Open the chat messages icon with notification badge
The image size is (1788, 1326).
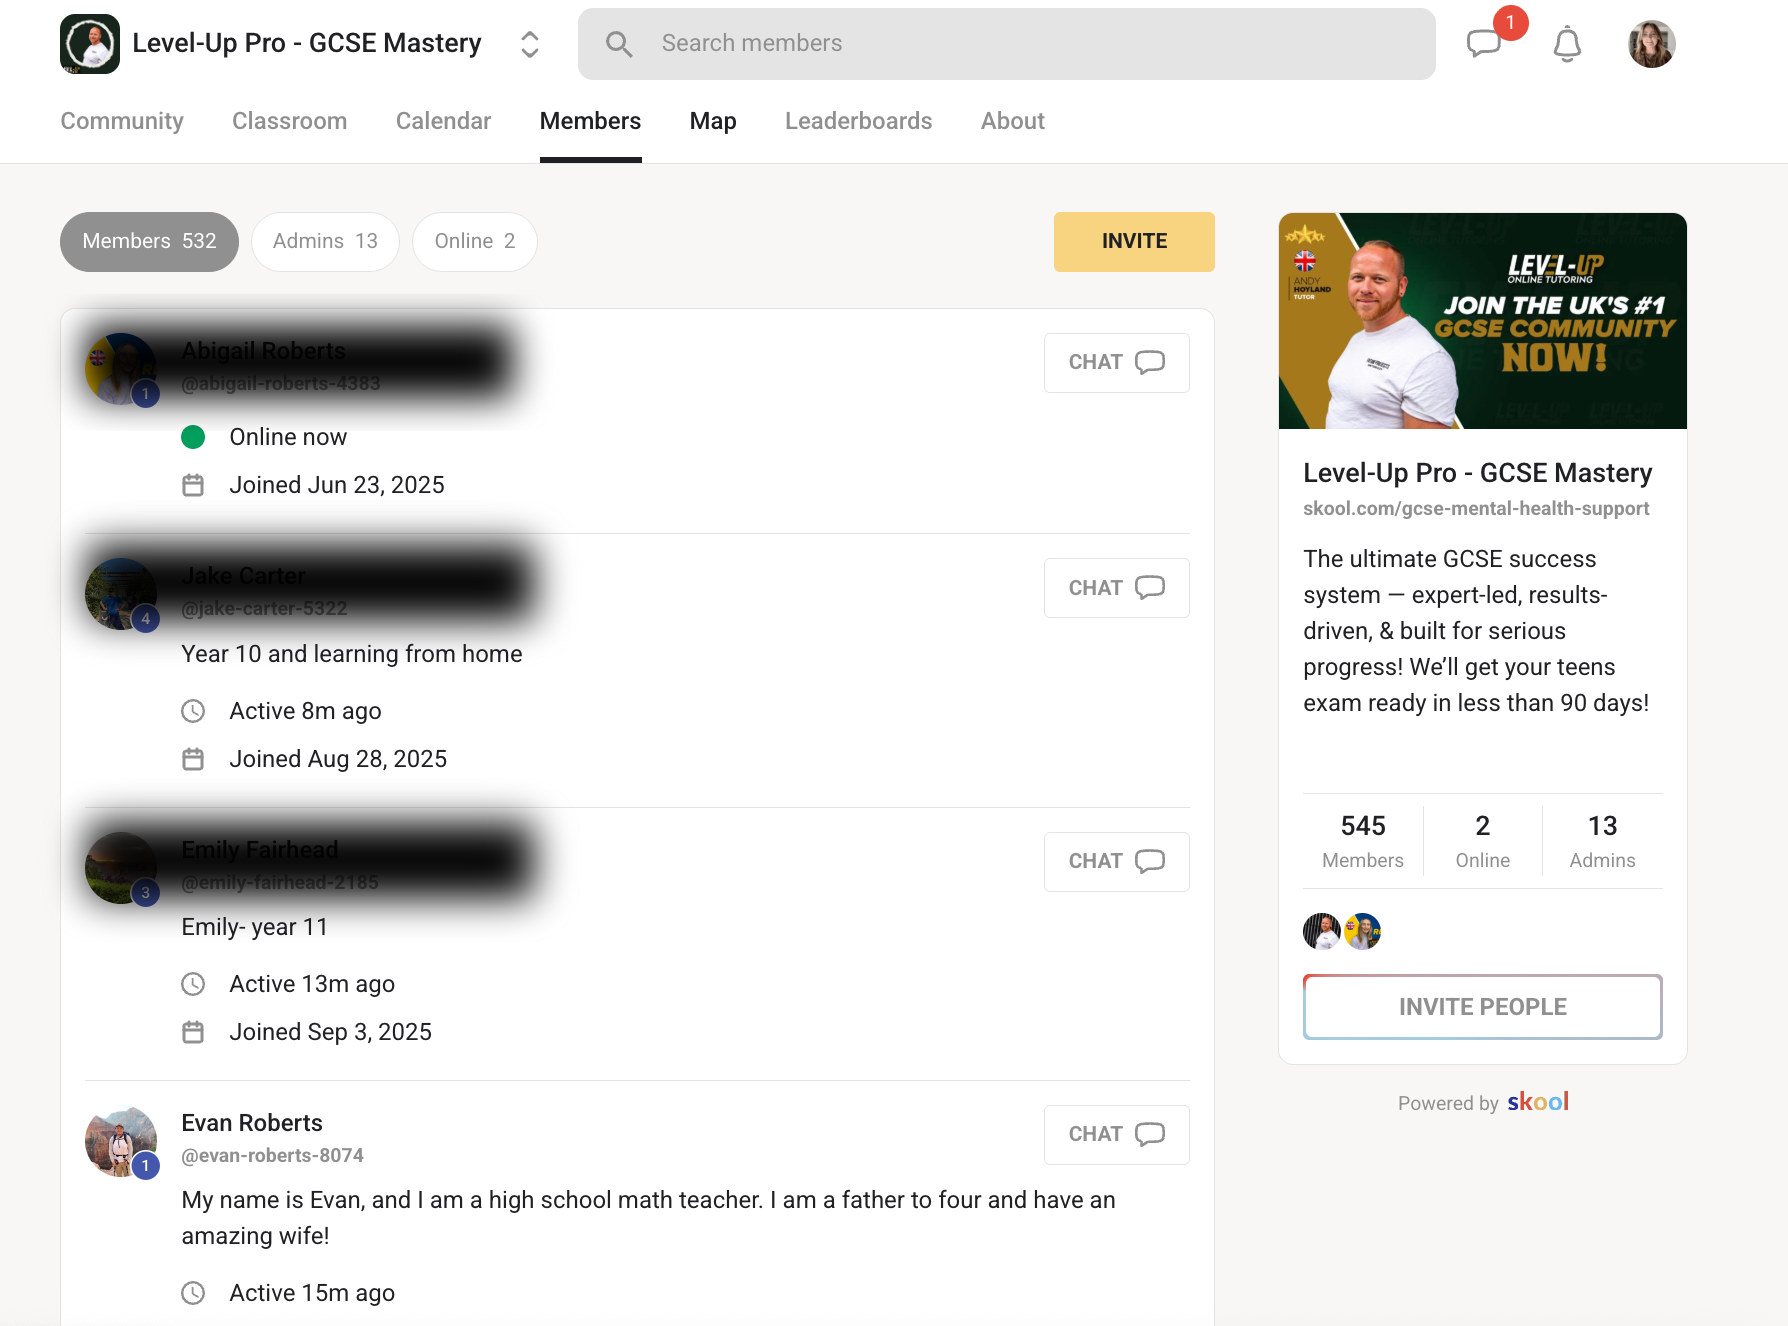pos(1484,44)
